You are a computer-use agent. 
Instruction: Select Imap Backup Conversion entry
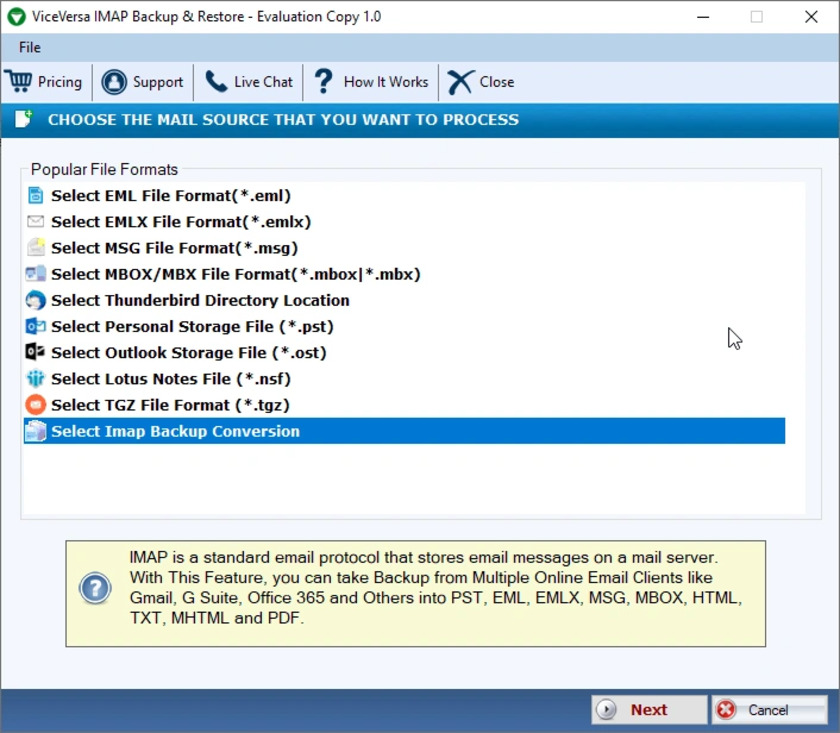point(404,431)
